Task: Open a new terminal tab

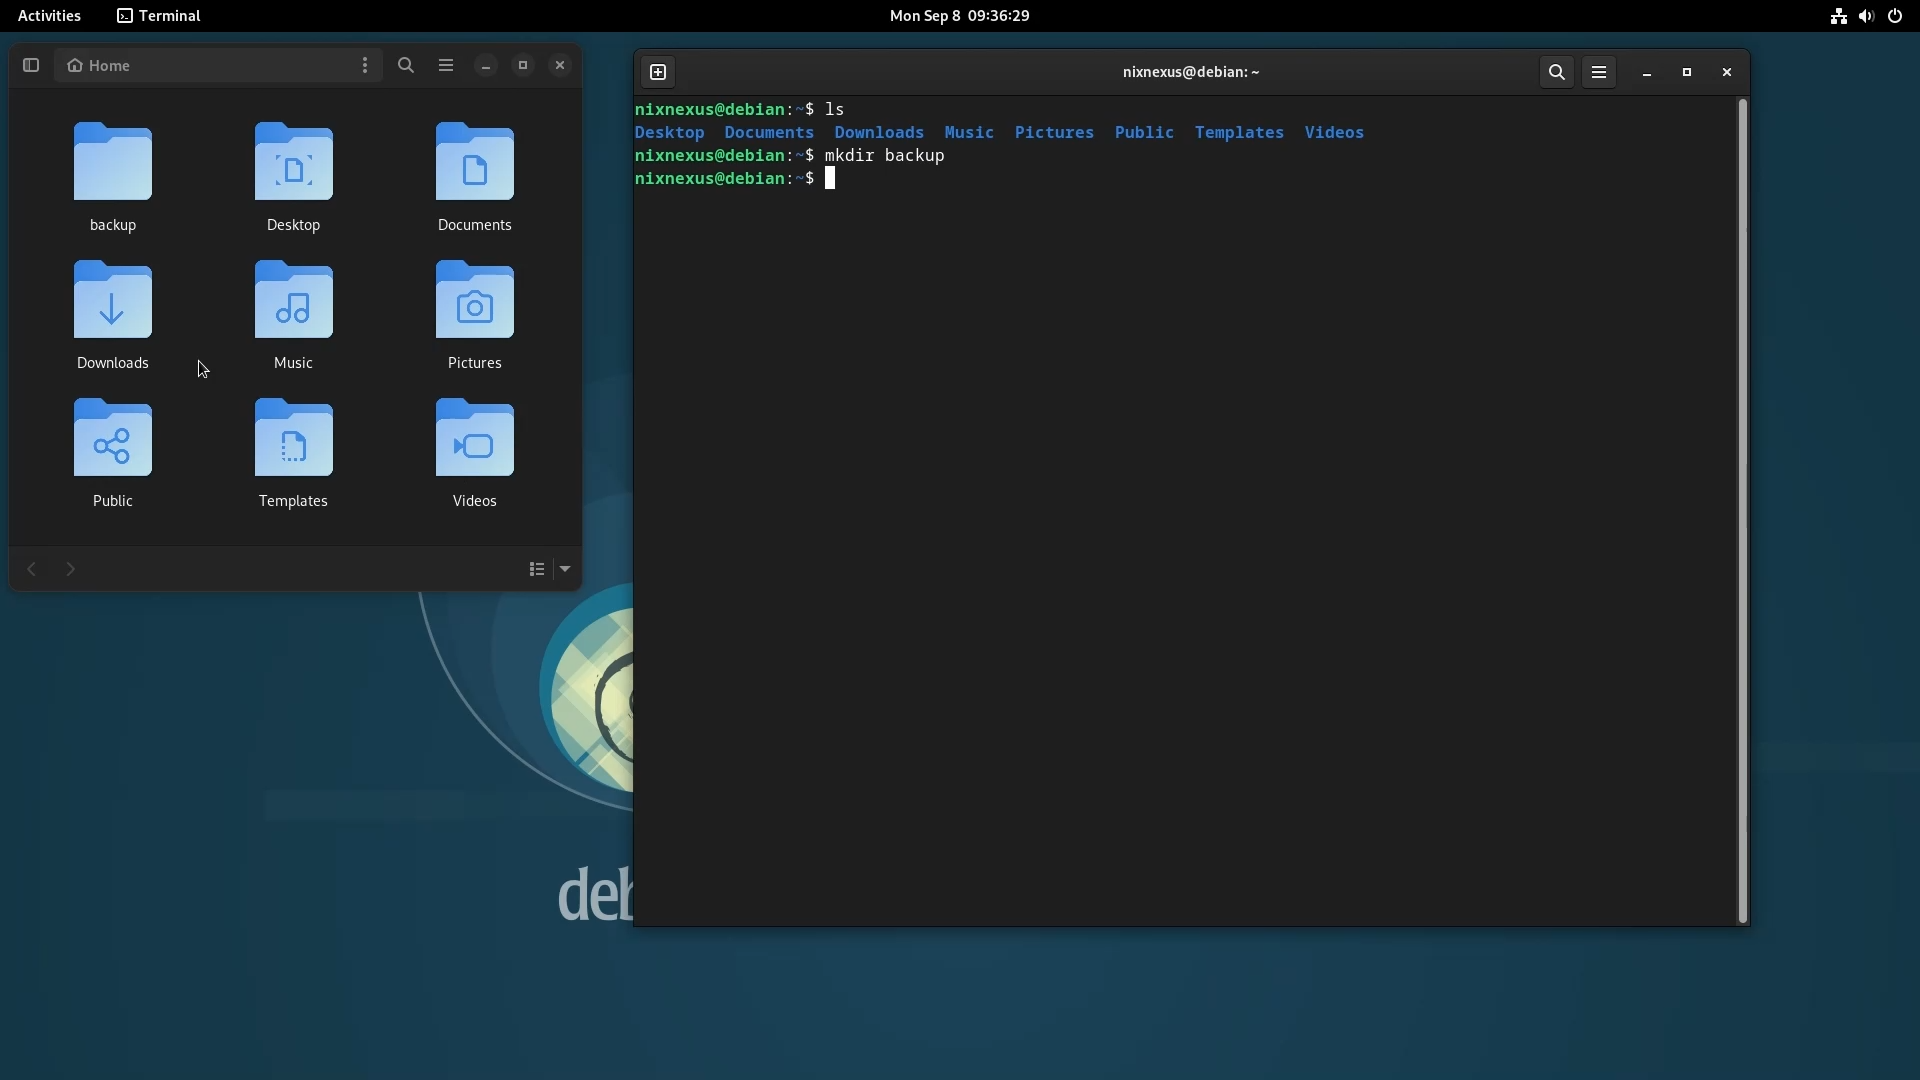Action: coord(658,73)
